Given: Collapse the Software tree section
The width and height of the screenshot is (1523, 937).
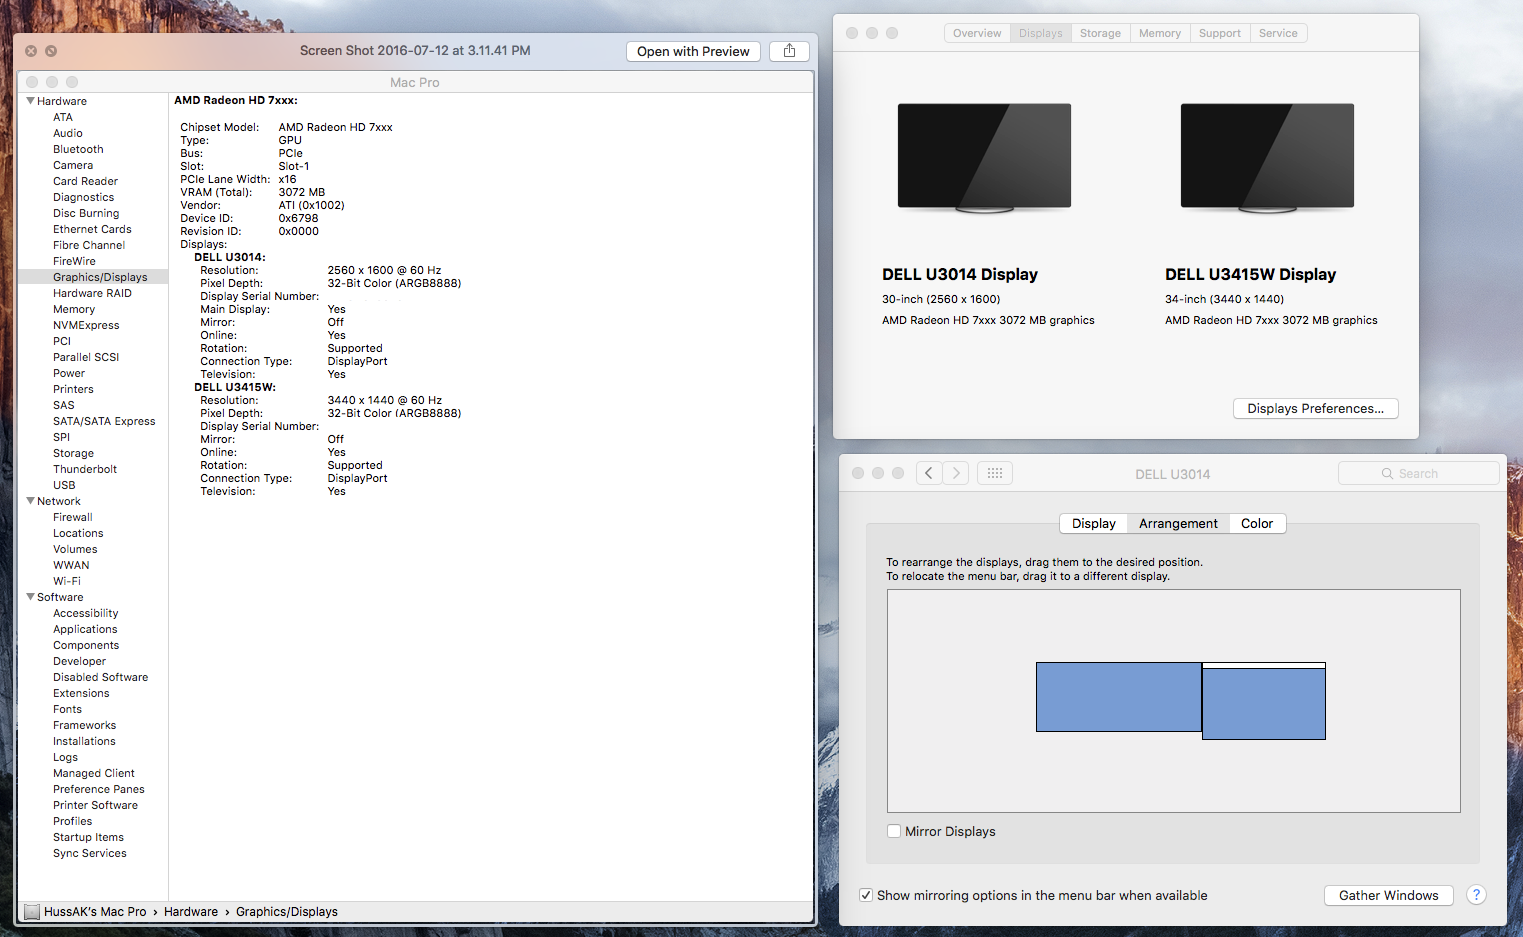Looking at the screenshot, I should 30,597.
